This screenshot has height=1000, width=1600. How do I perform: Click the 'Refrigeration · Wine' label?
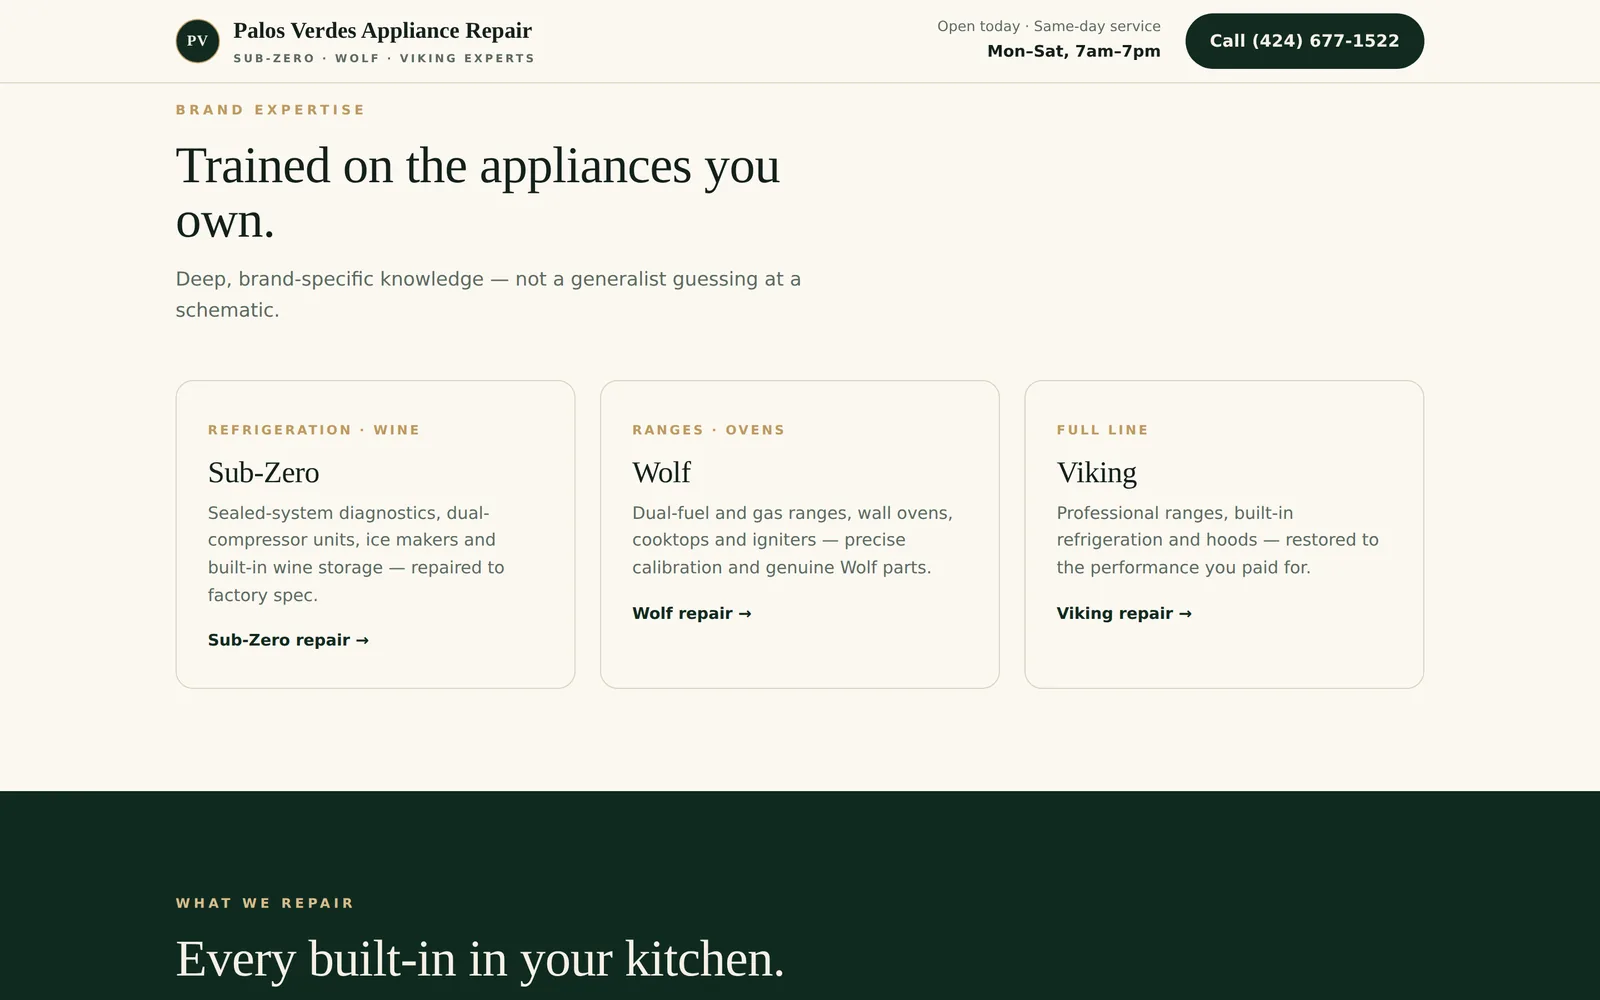coord(314,430)
